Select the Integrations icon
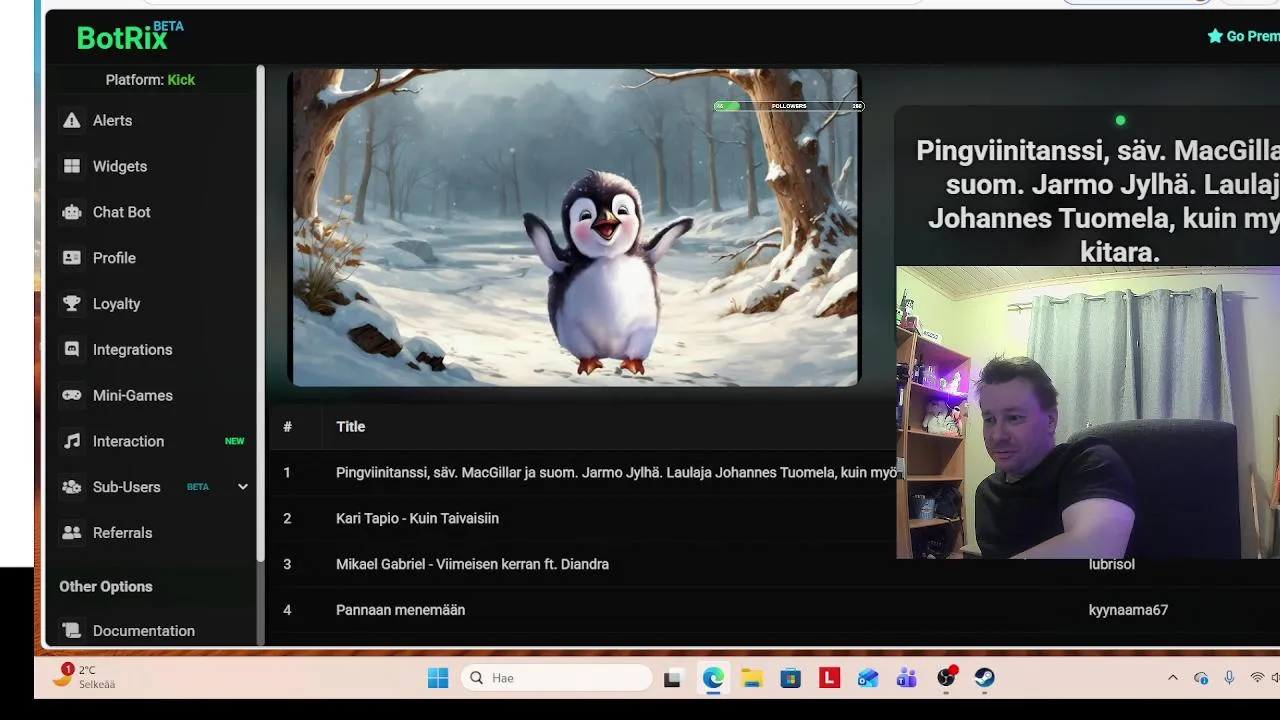 point(72,350)
